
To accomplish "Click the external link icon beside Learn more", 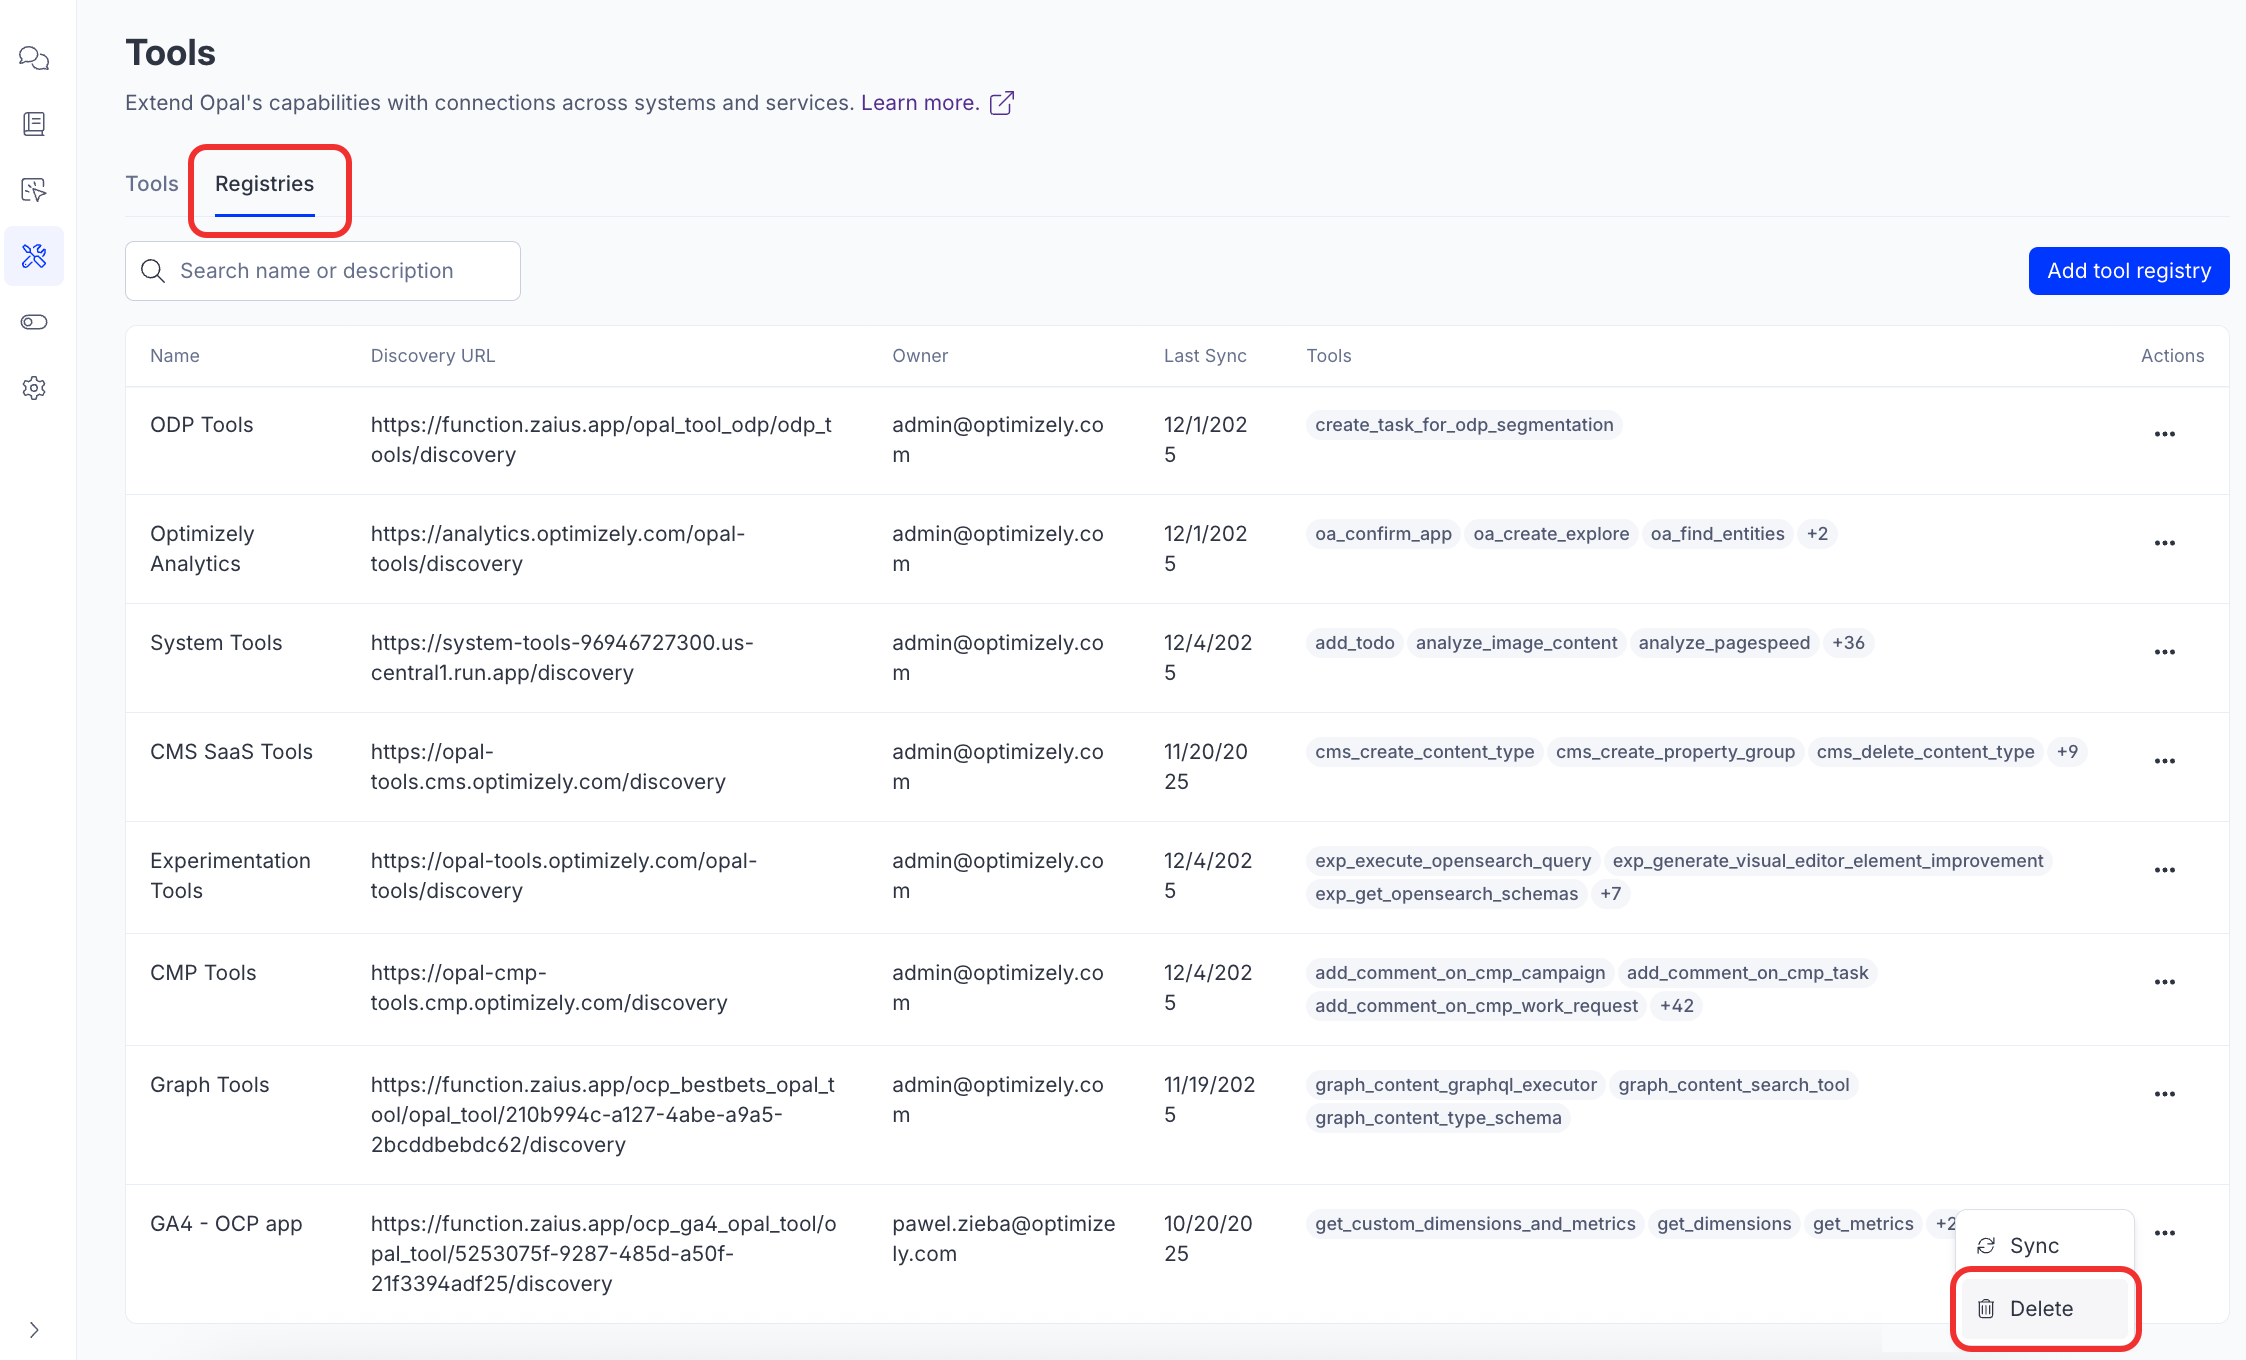I will (1001, 103).
